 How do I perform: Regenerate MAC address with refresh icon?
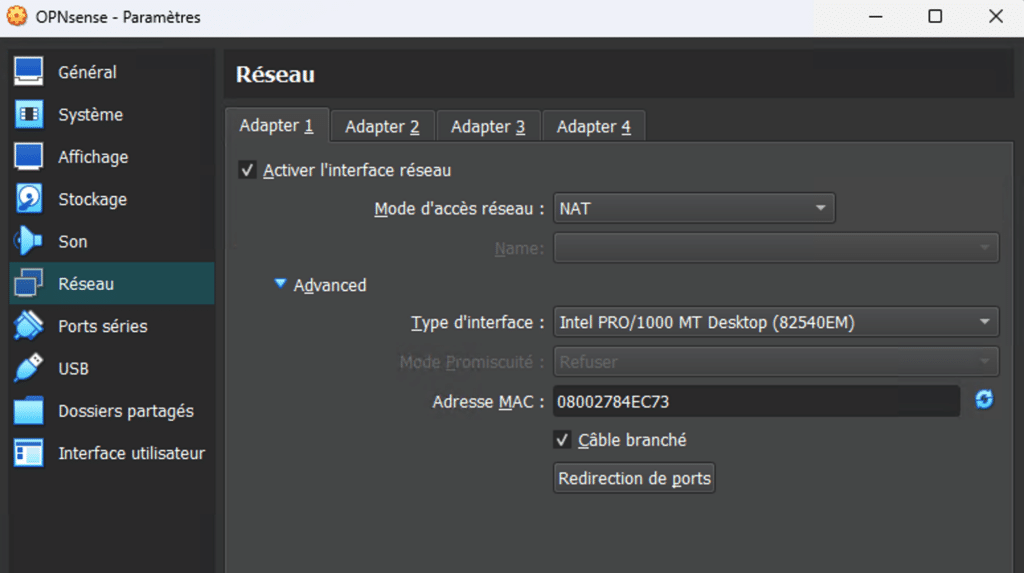point(984,399)
